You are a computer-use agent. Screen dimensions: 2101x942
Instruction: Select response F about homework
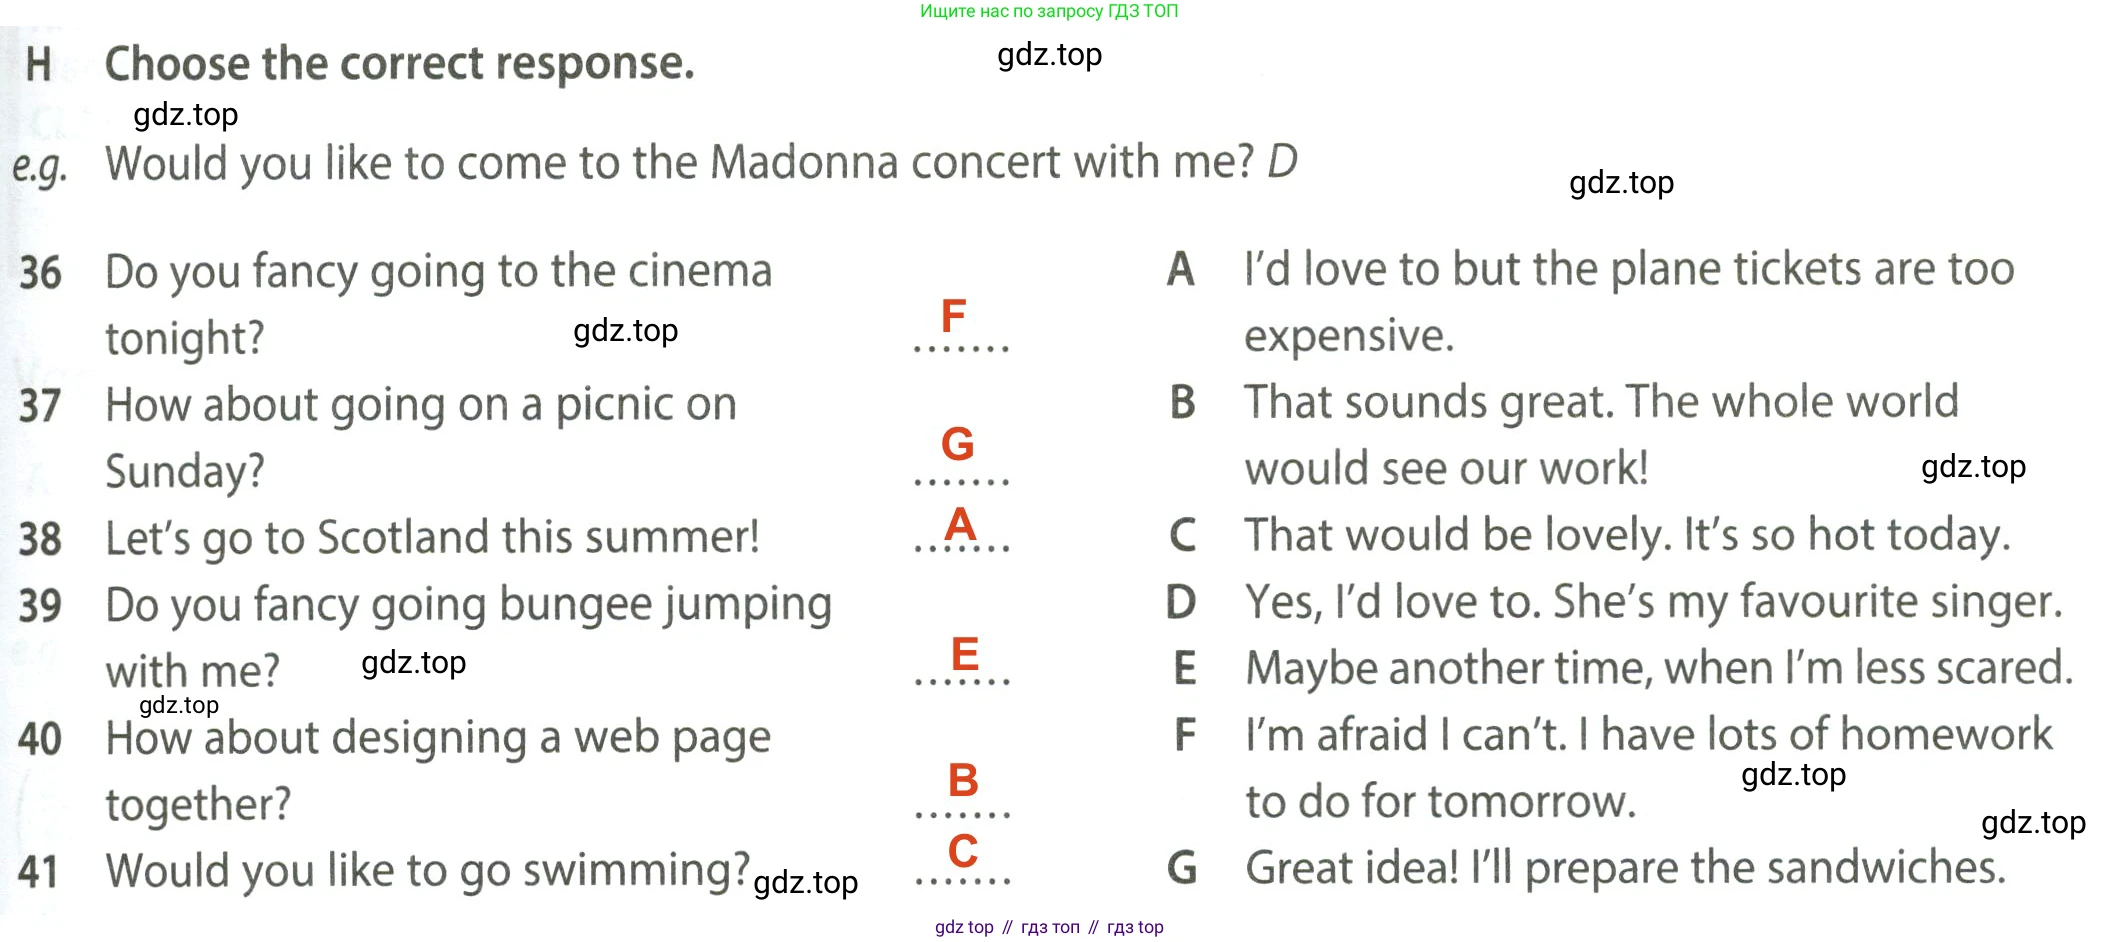pos(1648,767)
